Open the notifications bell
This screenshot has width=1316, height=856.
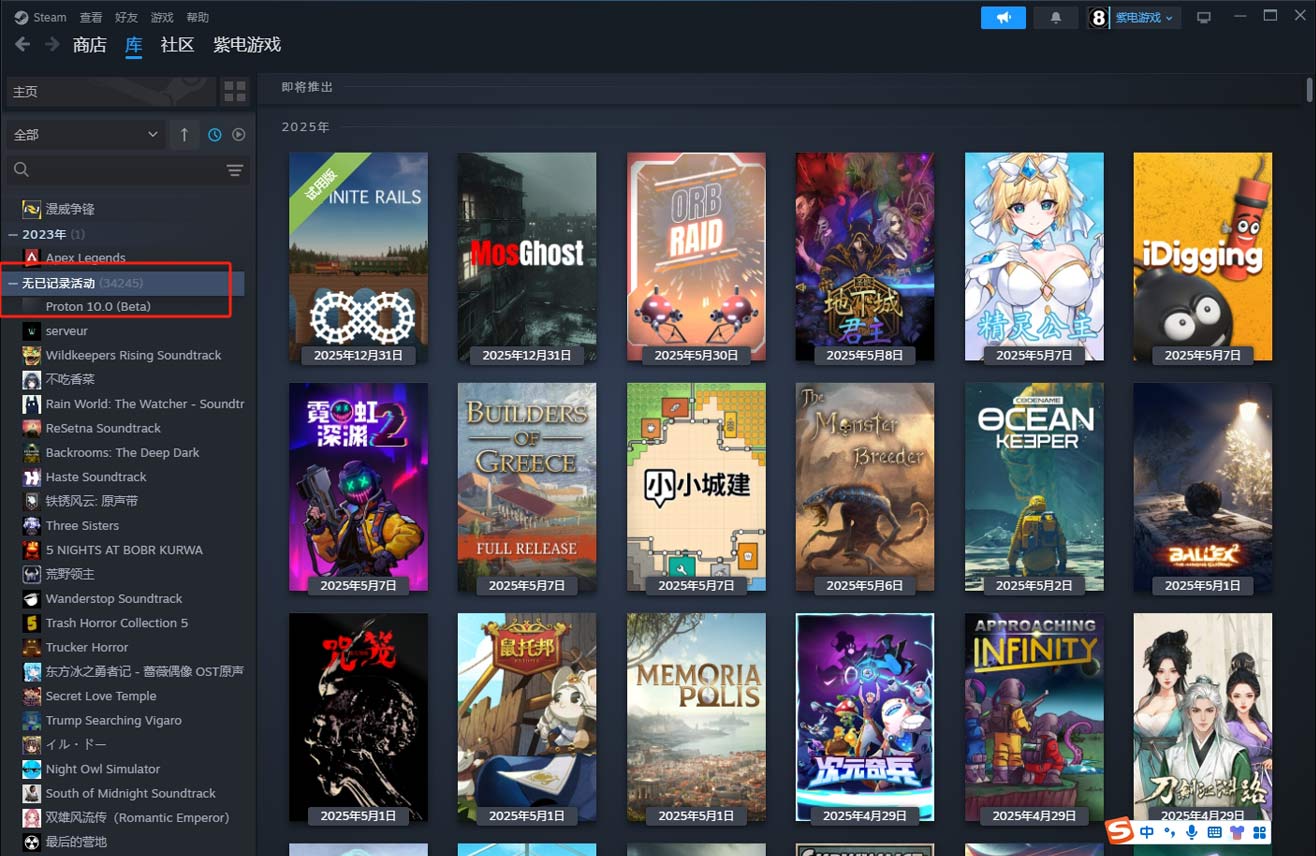coord(1055,17)
